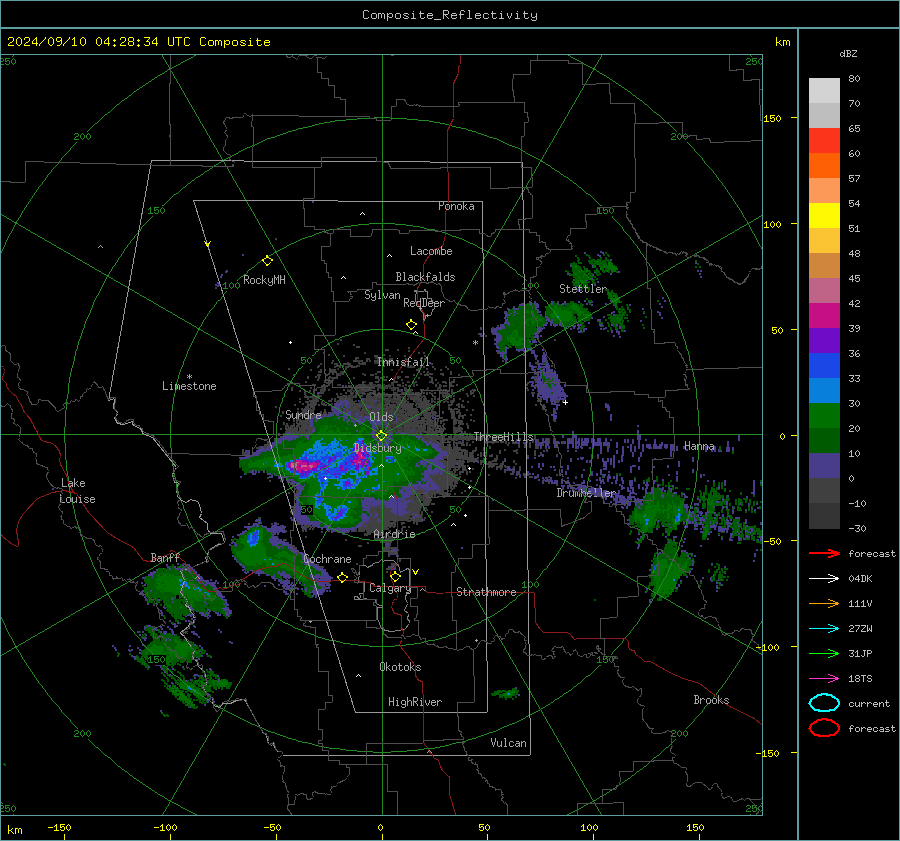
Task: Click the HighRiver city label
Action: coord(415,702)
